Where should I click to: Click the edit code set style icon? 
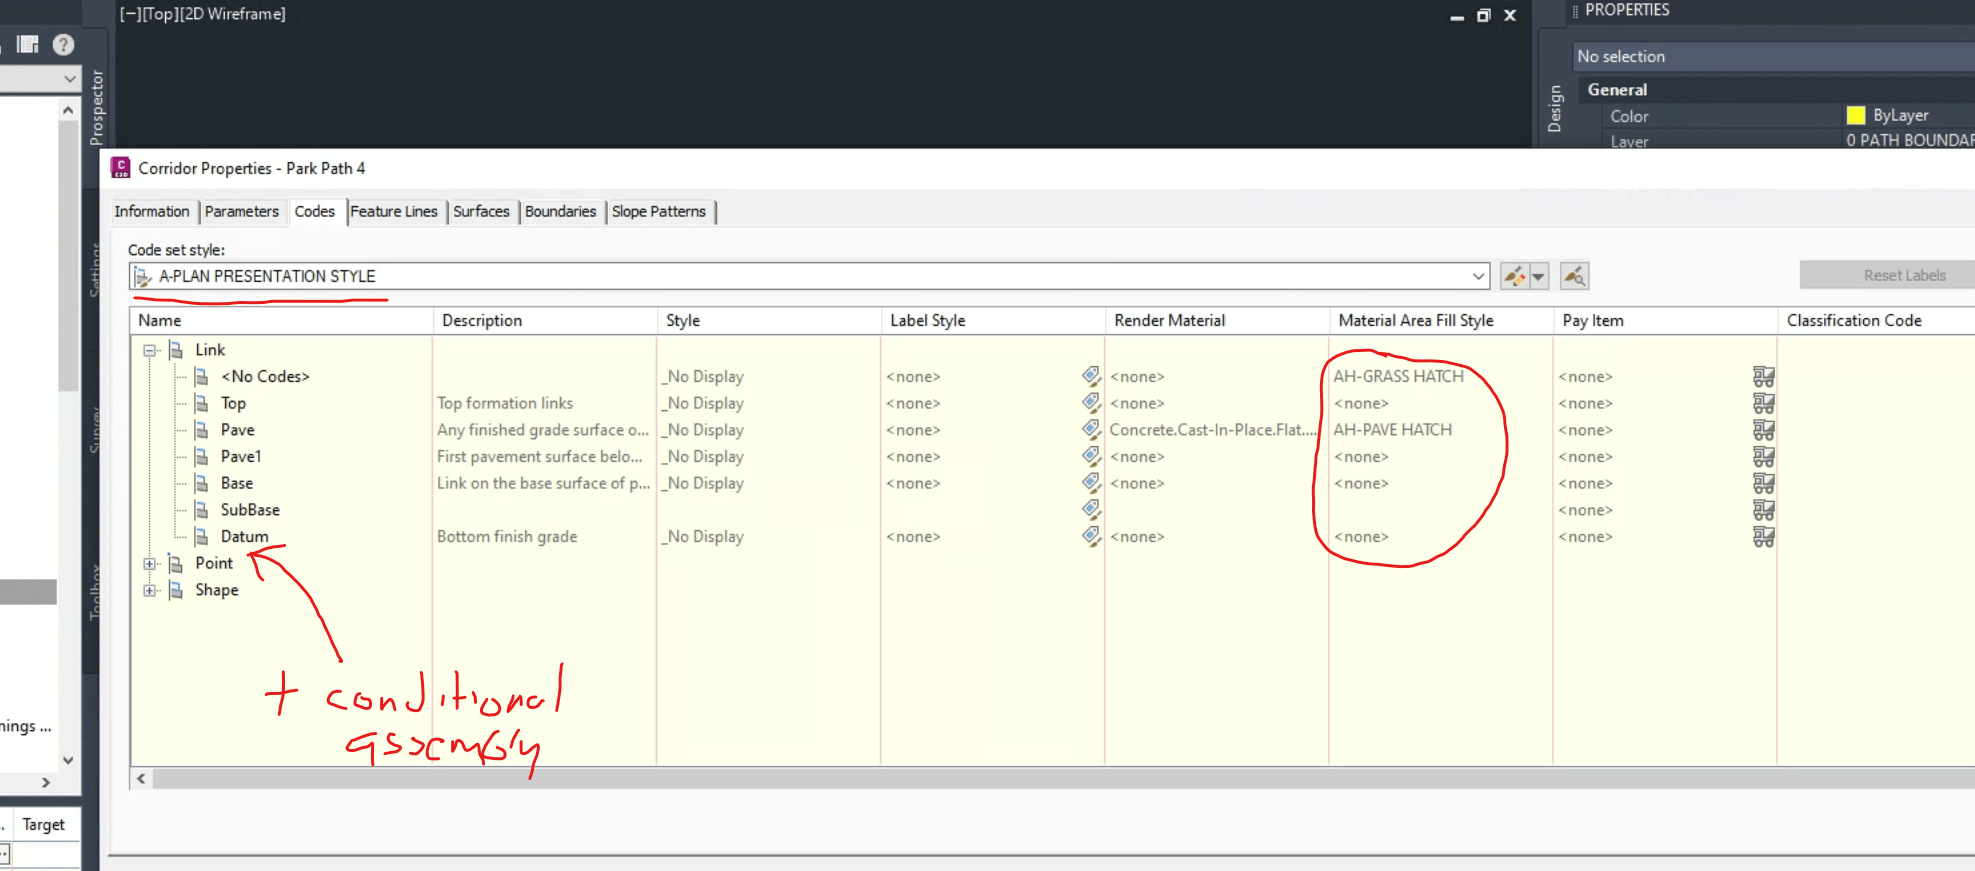[1514, 276]
